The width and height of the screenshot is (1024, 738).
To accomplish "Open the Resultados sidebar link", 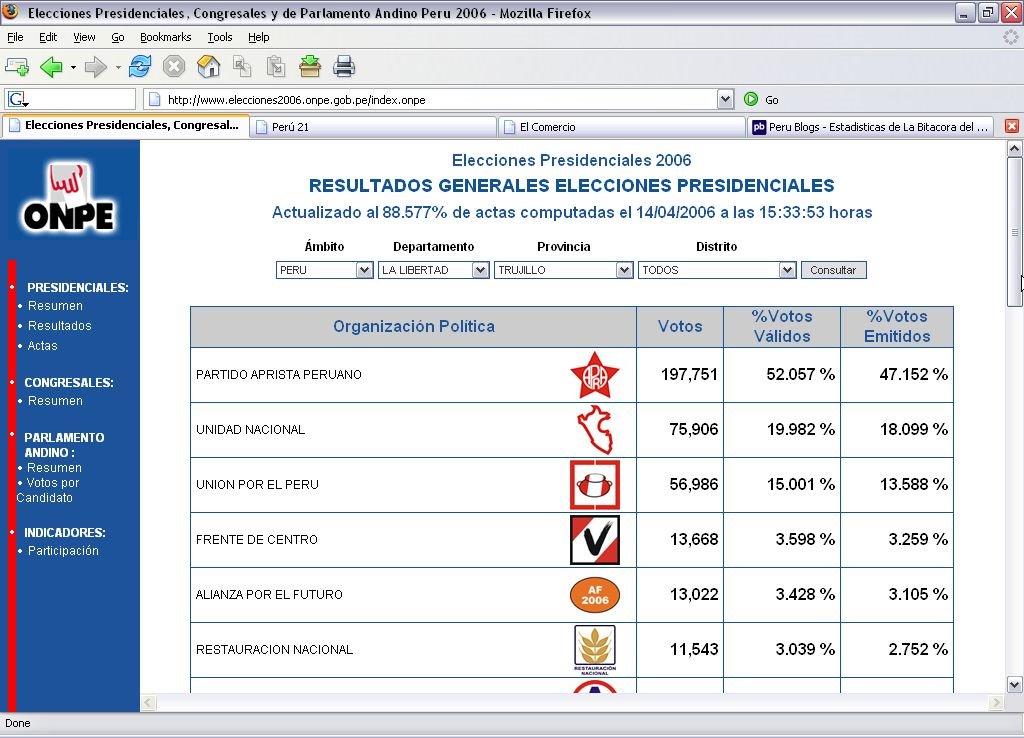I will coord(59,325).
